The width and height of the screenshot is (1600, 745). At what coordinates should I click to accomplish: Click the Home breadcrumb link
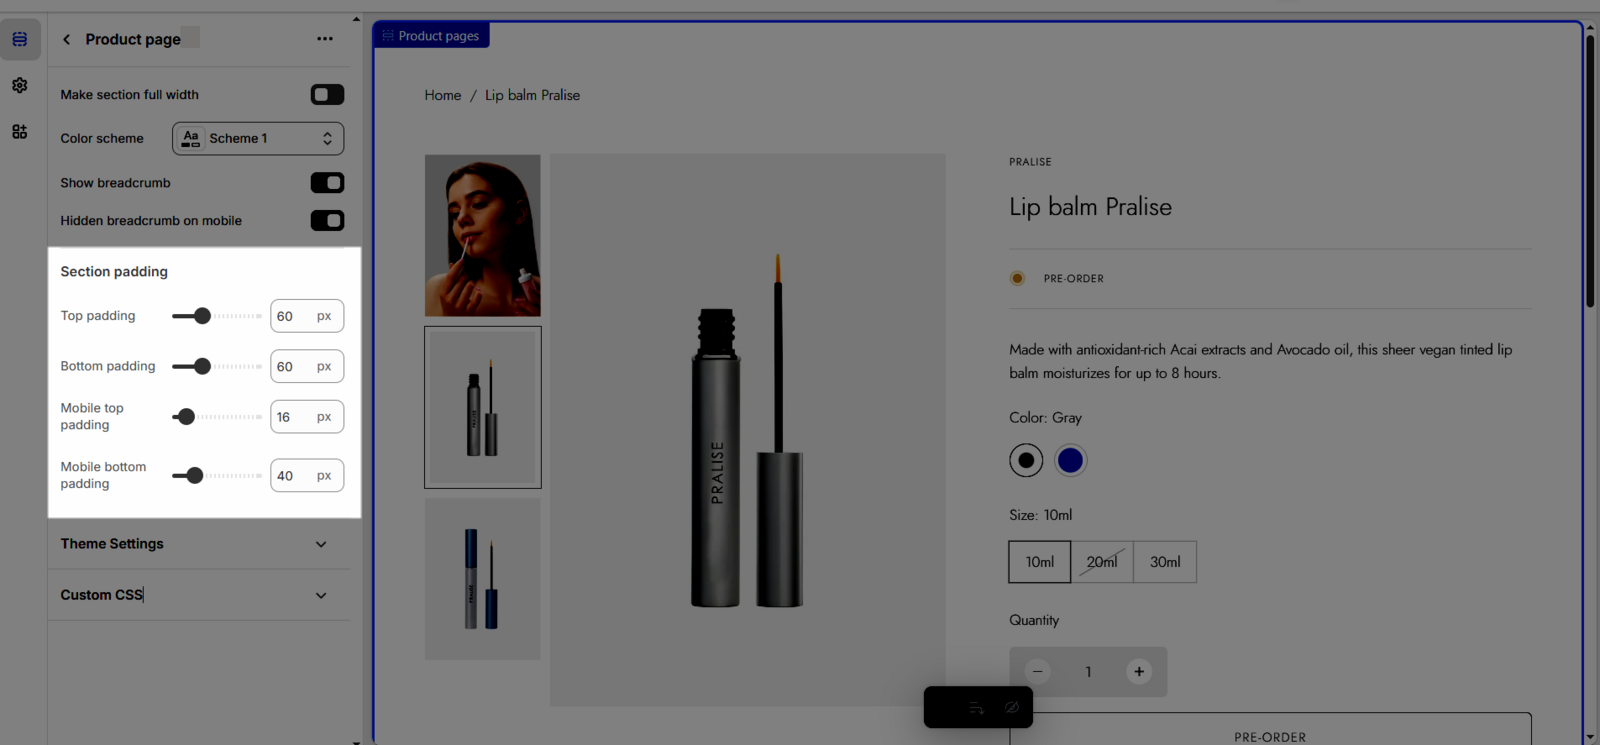[443, 96]
